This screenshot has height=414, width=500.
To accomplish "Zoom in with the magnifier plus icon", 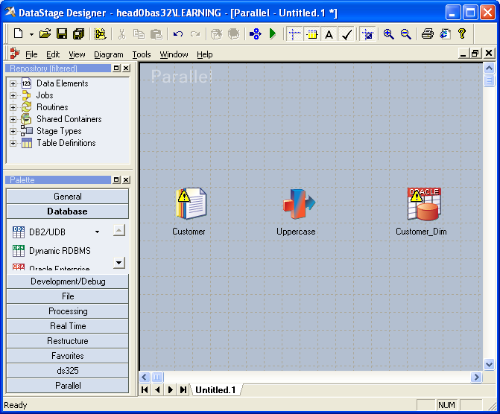I will click(x=389, y=34).
